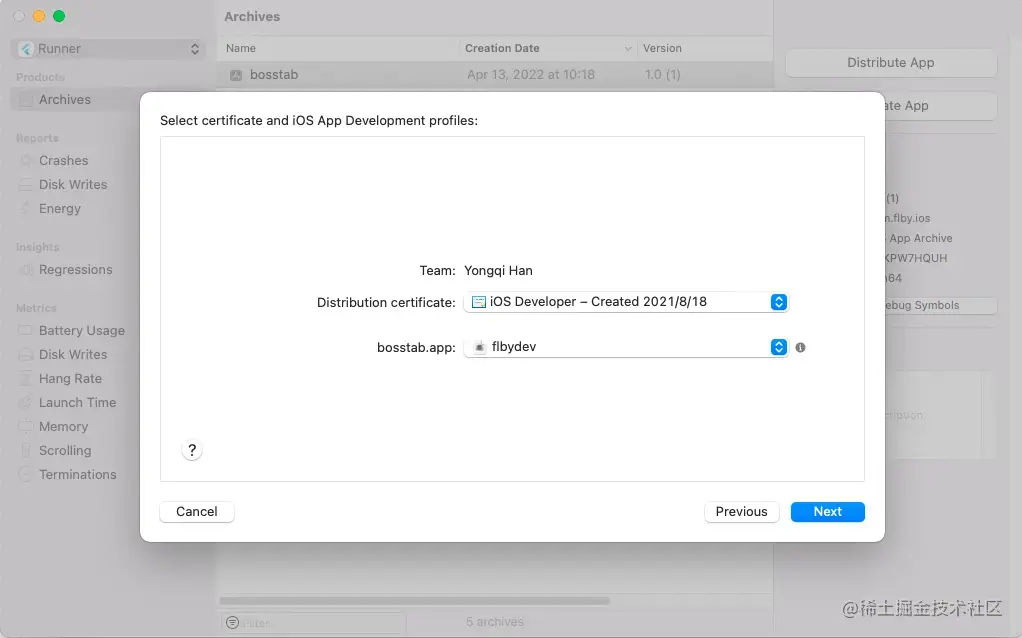The height and width of the screenshot is (638, 1022).
Task: Click the Yongqi Han team name
Action: pyautogui.click(x=498, y=270)
